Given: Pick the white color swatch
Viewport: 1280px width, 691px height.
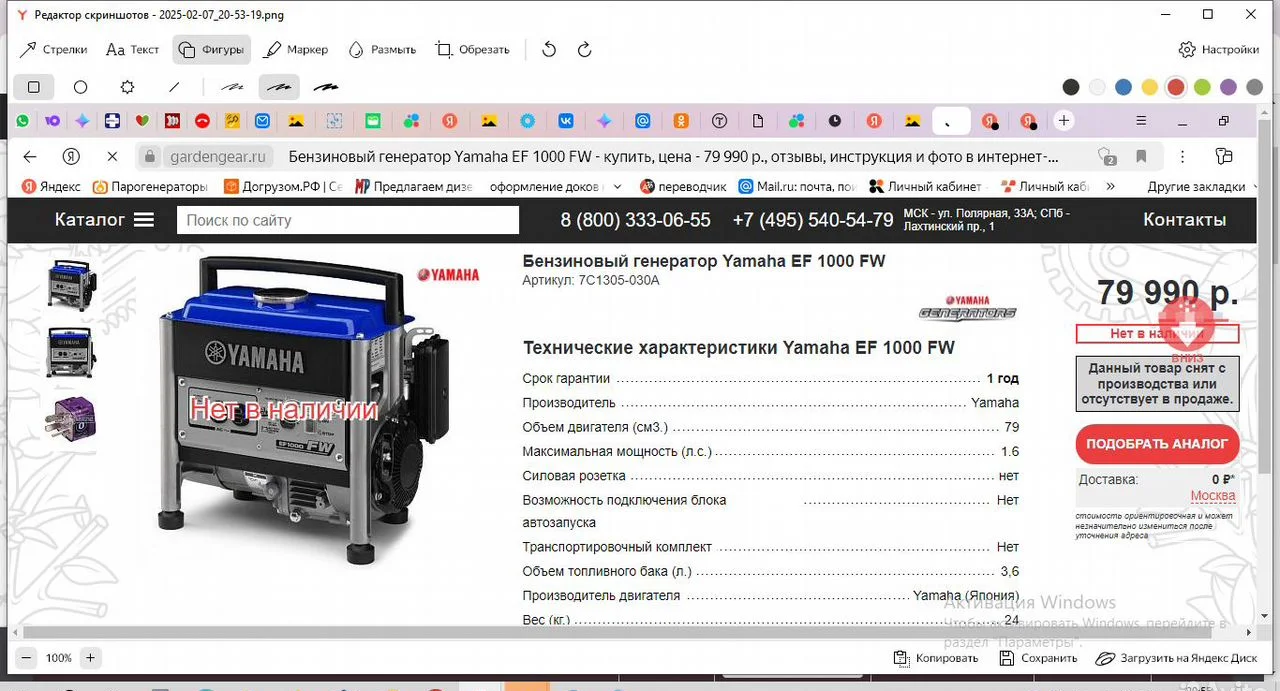Looking at the screenshot, I should click(x=1097, y=87).
